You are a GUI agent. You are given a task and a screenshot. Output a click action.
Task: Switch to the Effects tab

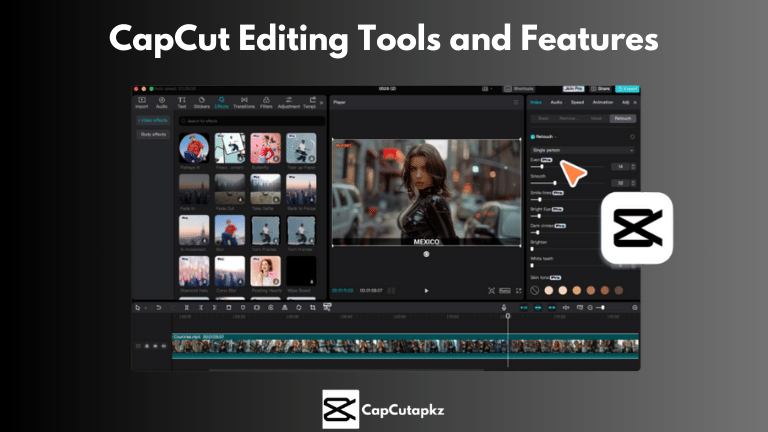point(221,102)
